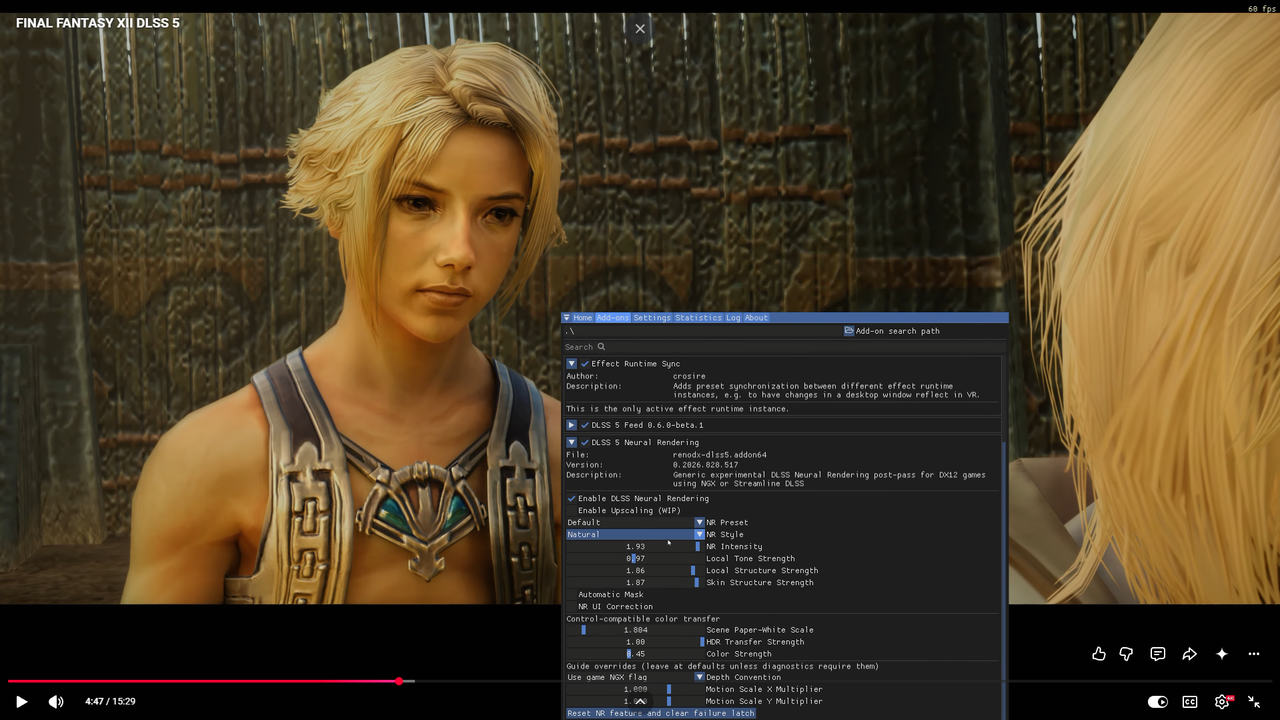Click the Motion Scale X Multiplier slider

(x=635, y=689)
